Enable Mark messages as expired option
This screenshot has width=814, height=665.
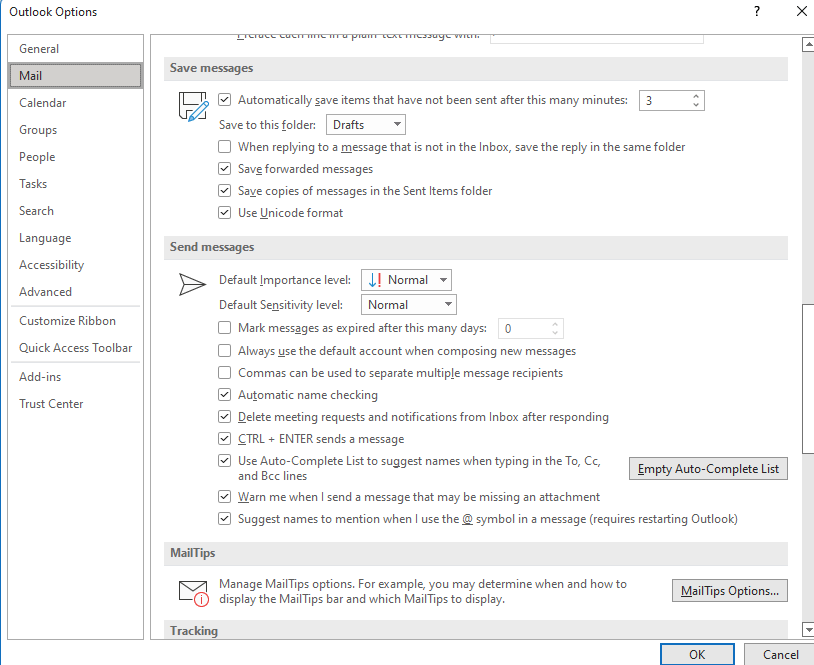click(225, 328)
